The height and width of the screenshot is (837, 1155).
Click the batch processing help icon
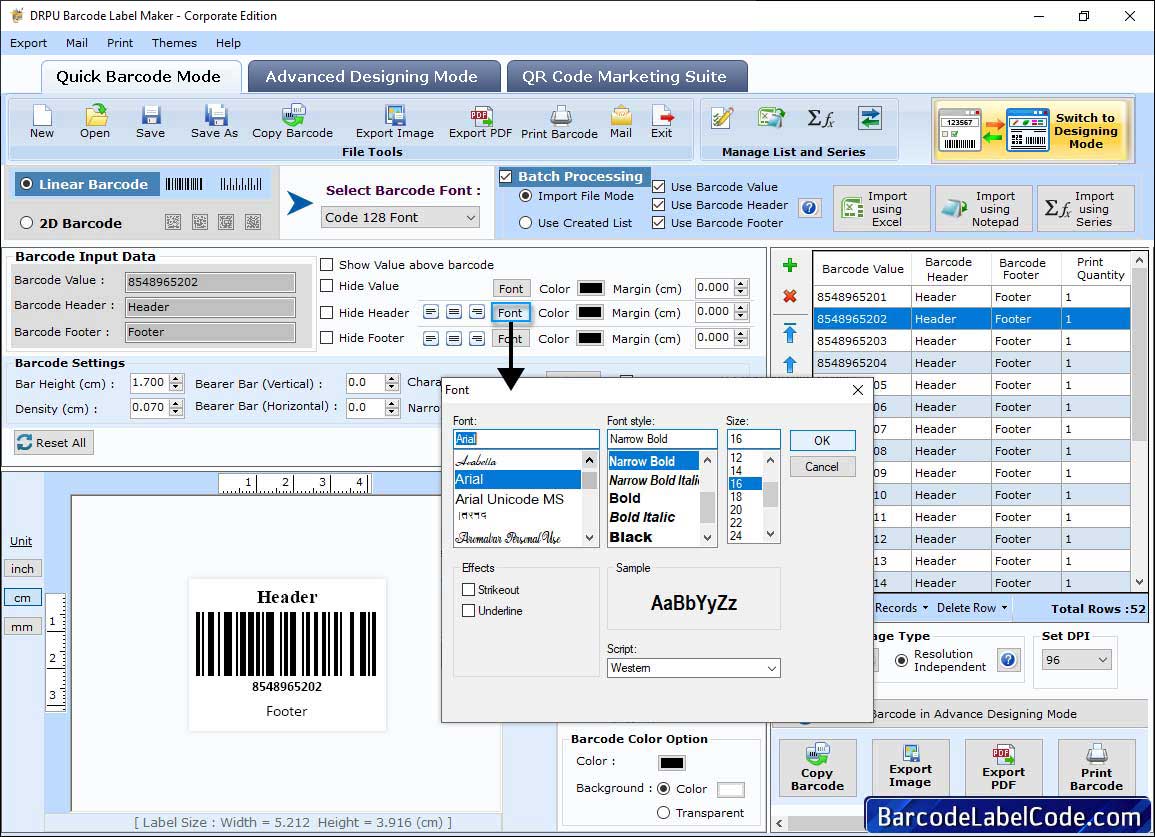[809, 208]
